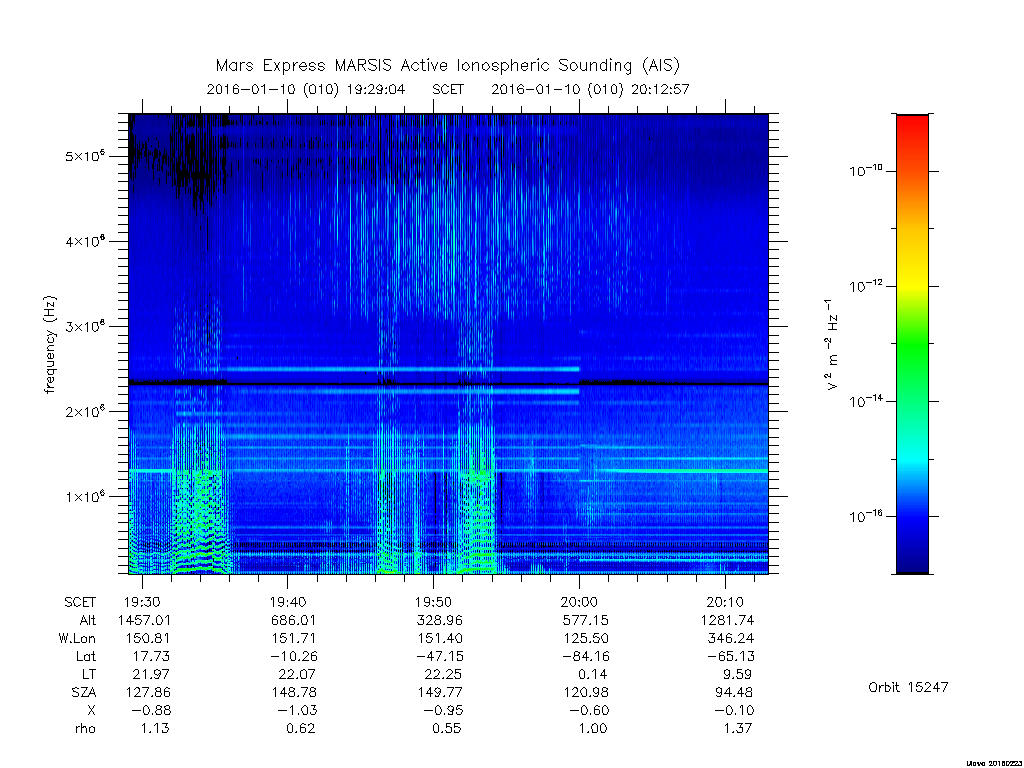Click the 19:50 SCET tick label

(434, 602)
